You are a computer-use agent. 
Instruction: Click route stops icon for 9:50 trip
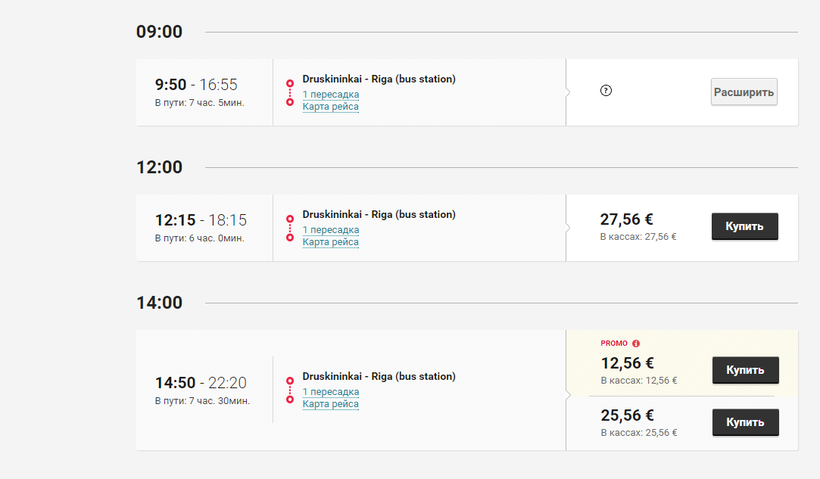(x=290, y=92)
